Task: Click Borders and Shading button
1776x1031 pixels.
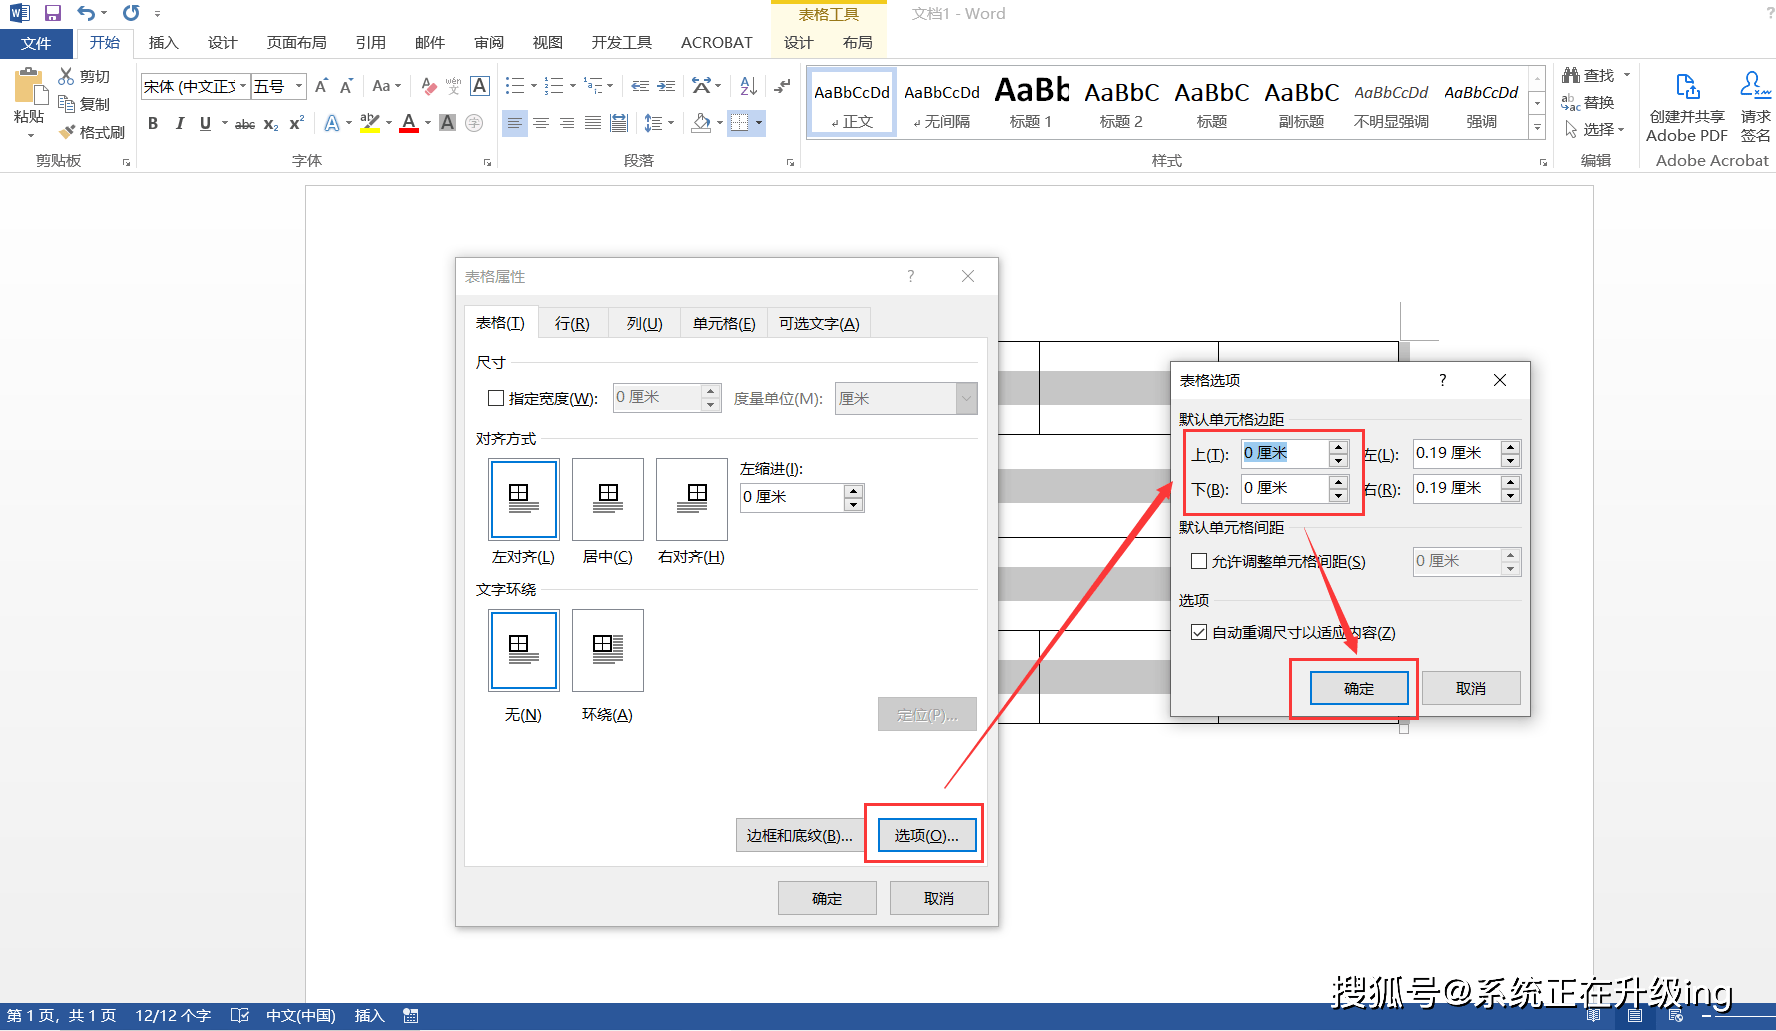Action: click(x=799, y=835)
